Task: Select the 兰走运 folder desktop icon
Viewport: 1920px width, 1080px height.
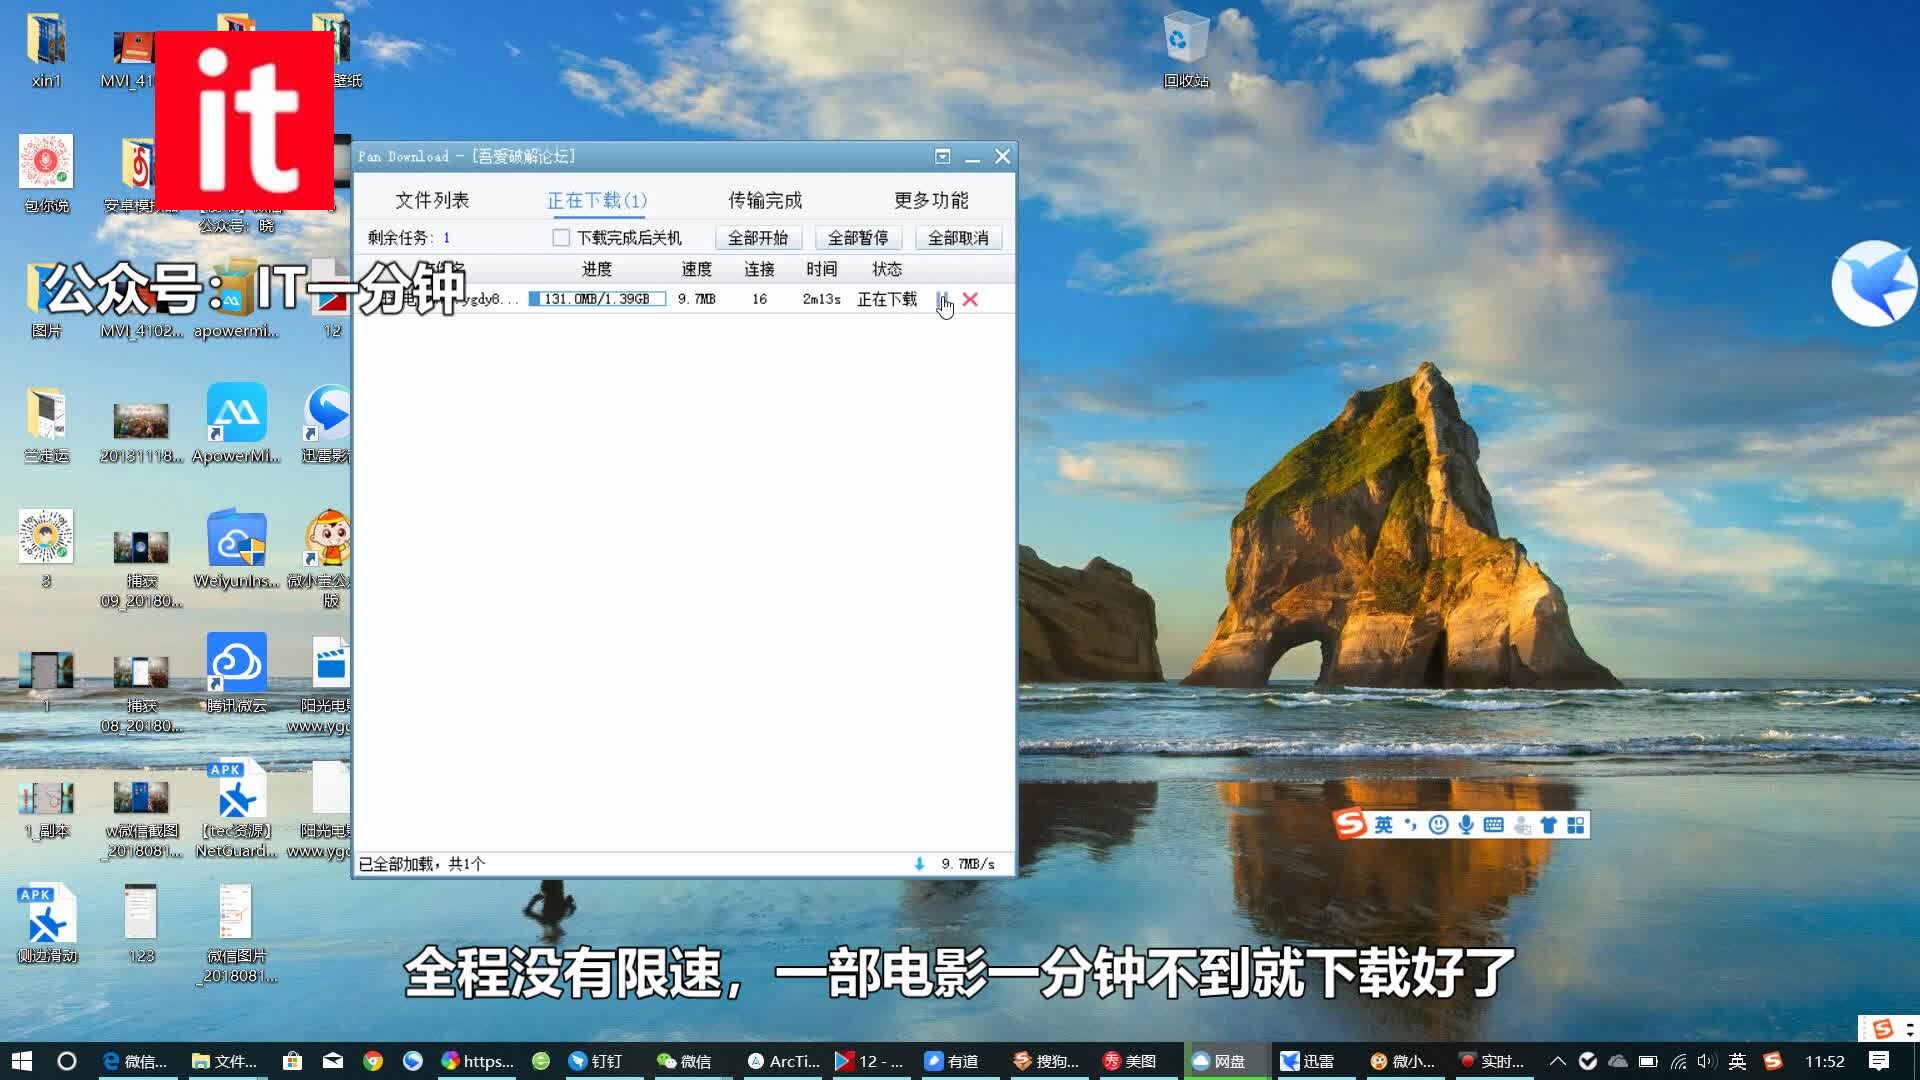Action: pyautogui.click(x=46, y=425)
